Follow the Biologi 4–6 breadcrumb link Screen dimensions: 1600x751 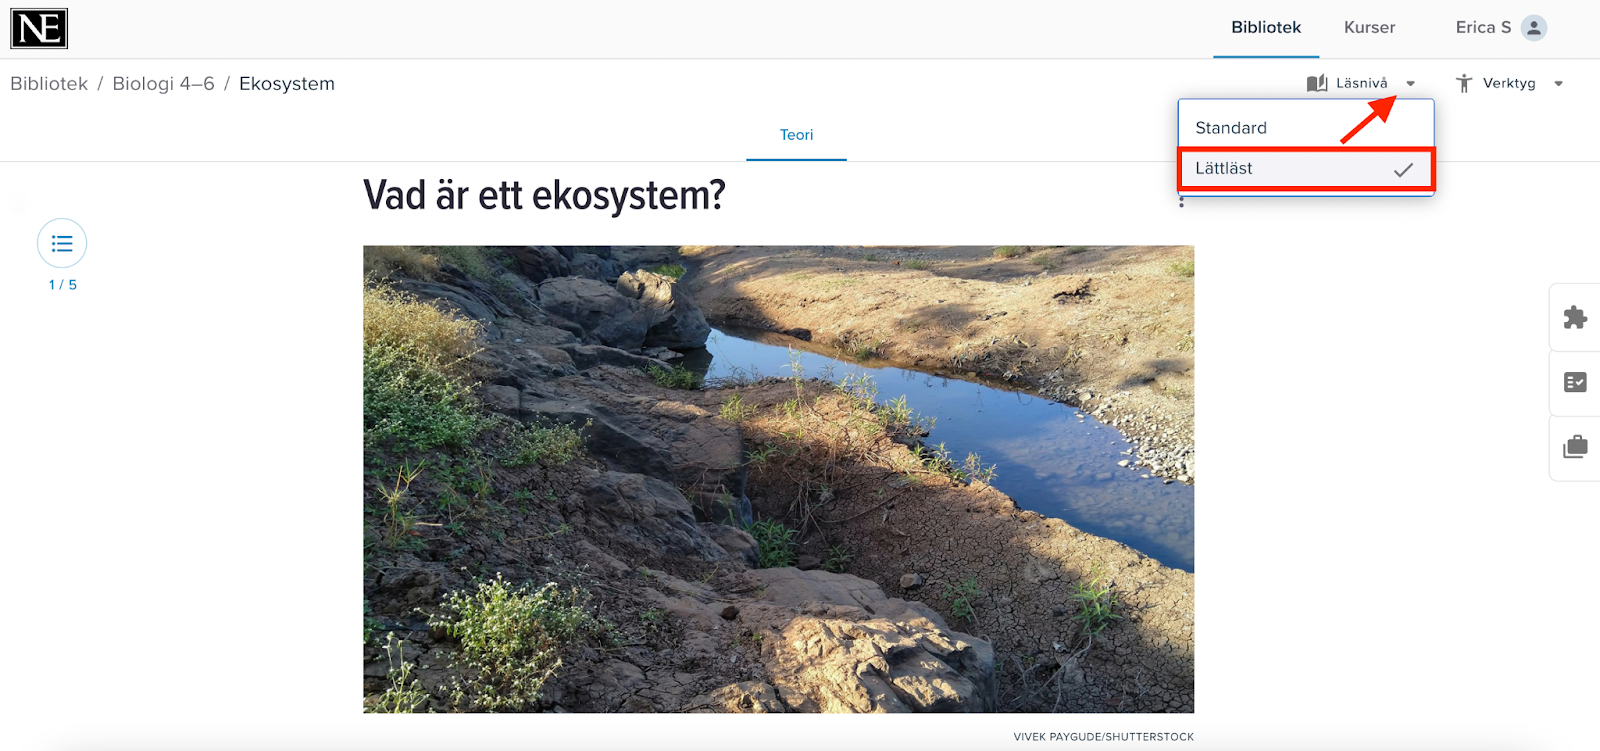[x=163, y=84]
